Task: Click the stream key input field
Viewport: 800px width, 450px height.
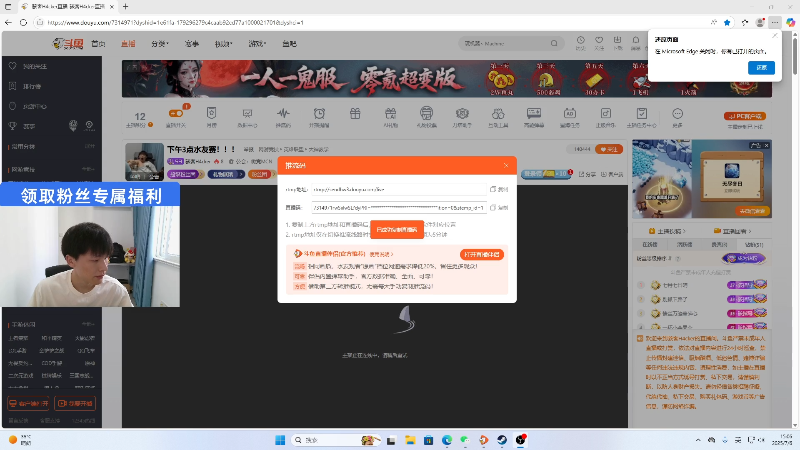Action: [399, 208]
